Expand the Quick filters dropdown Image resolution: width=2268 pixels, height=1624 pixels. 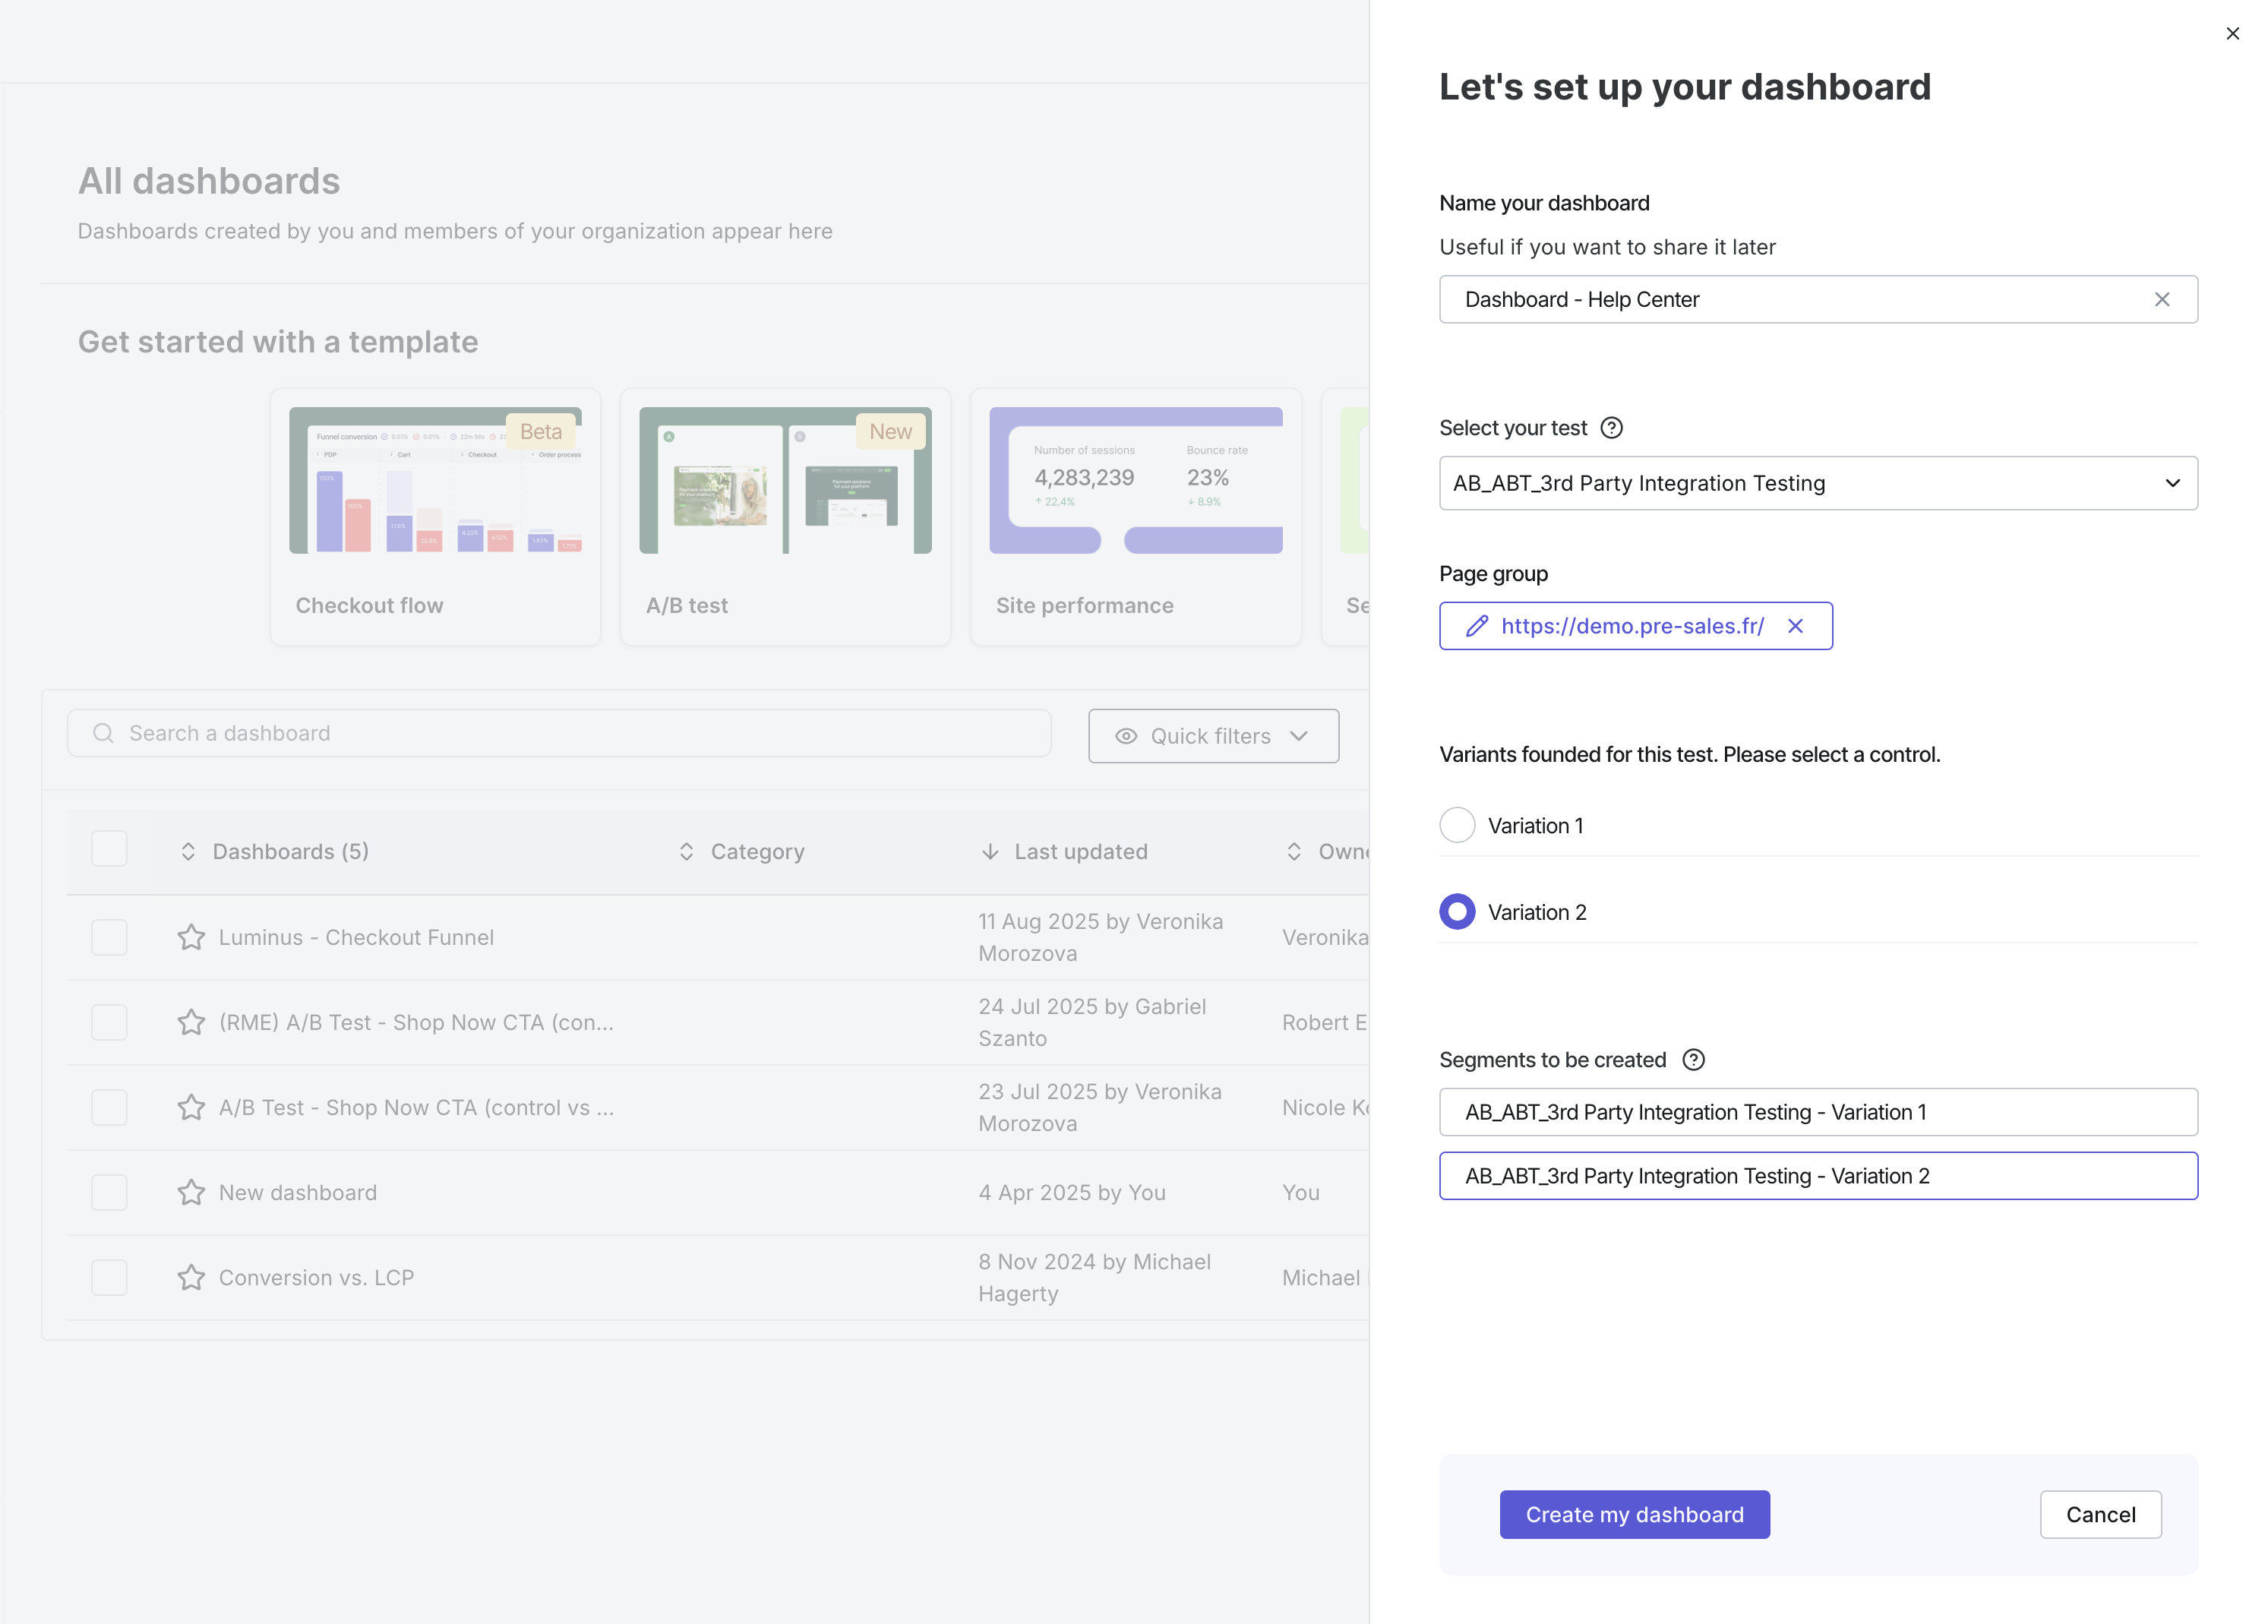1213,737
